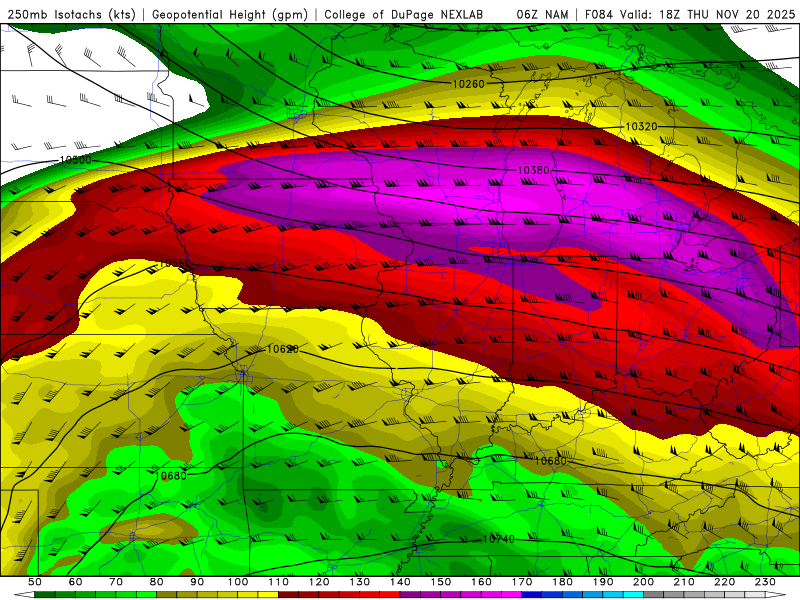Click the 210 knot legend value

(684, 582)
